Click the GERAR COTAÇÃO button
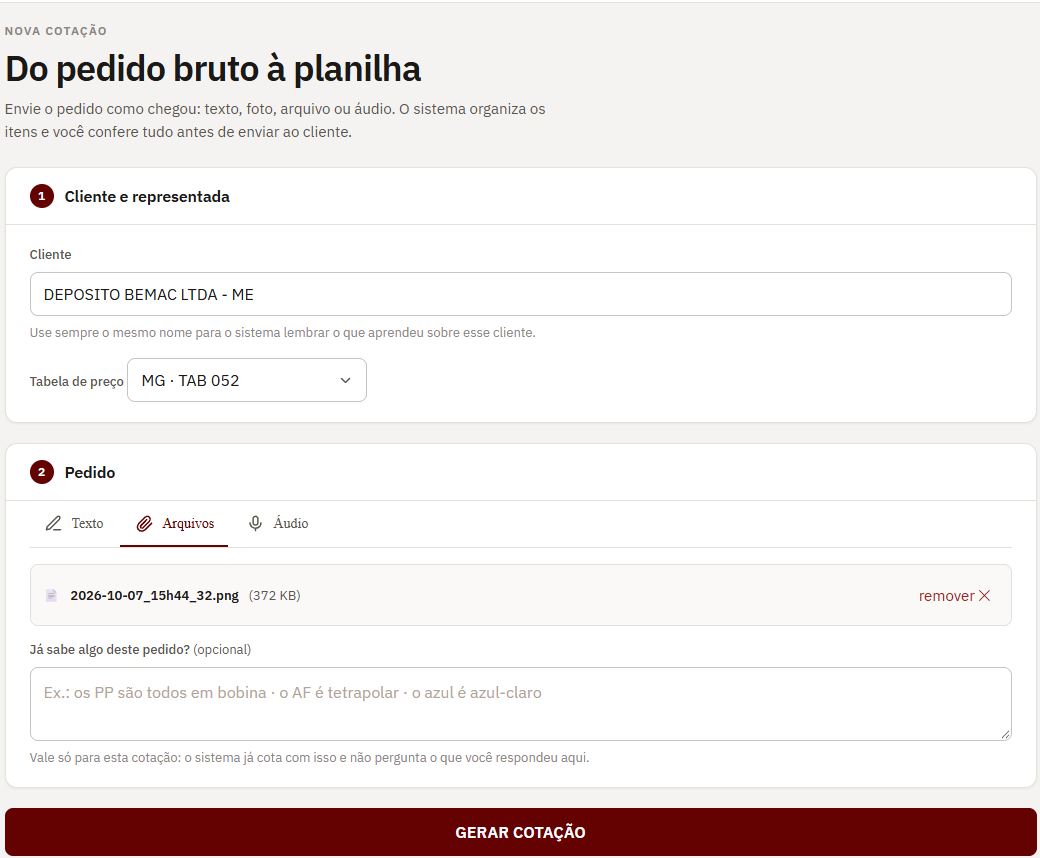 tap(521, 832)
